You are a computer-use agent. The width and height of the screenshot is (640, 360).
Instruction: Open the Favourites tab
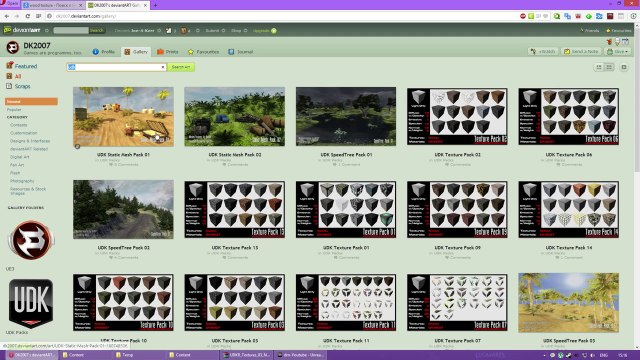pyautogui.click(x=204, y=52)
